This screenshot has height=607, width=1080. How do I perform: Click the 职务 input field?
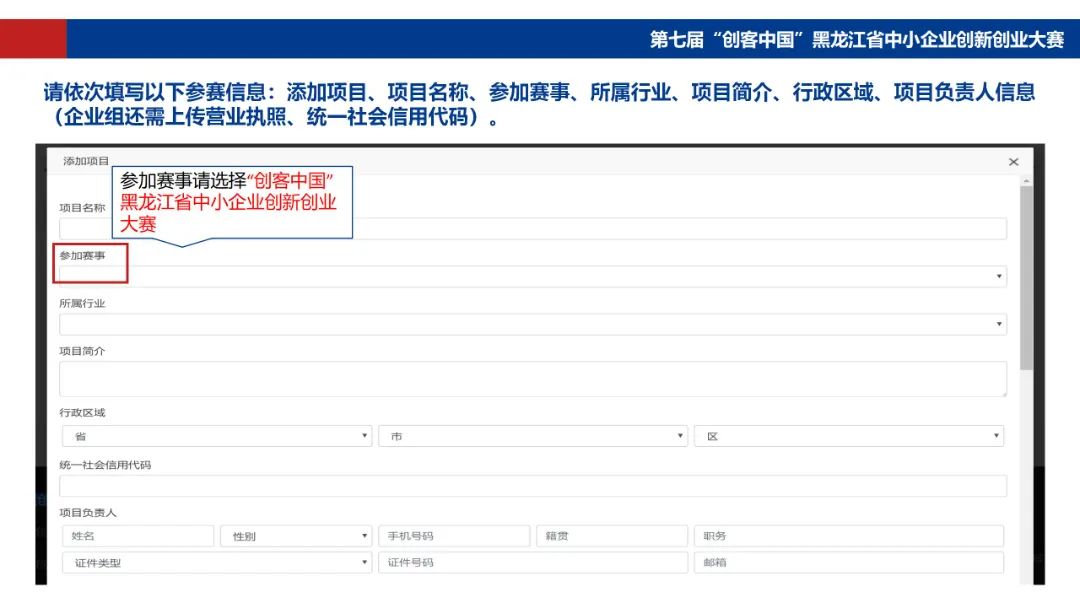849,536
